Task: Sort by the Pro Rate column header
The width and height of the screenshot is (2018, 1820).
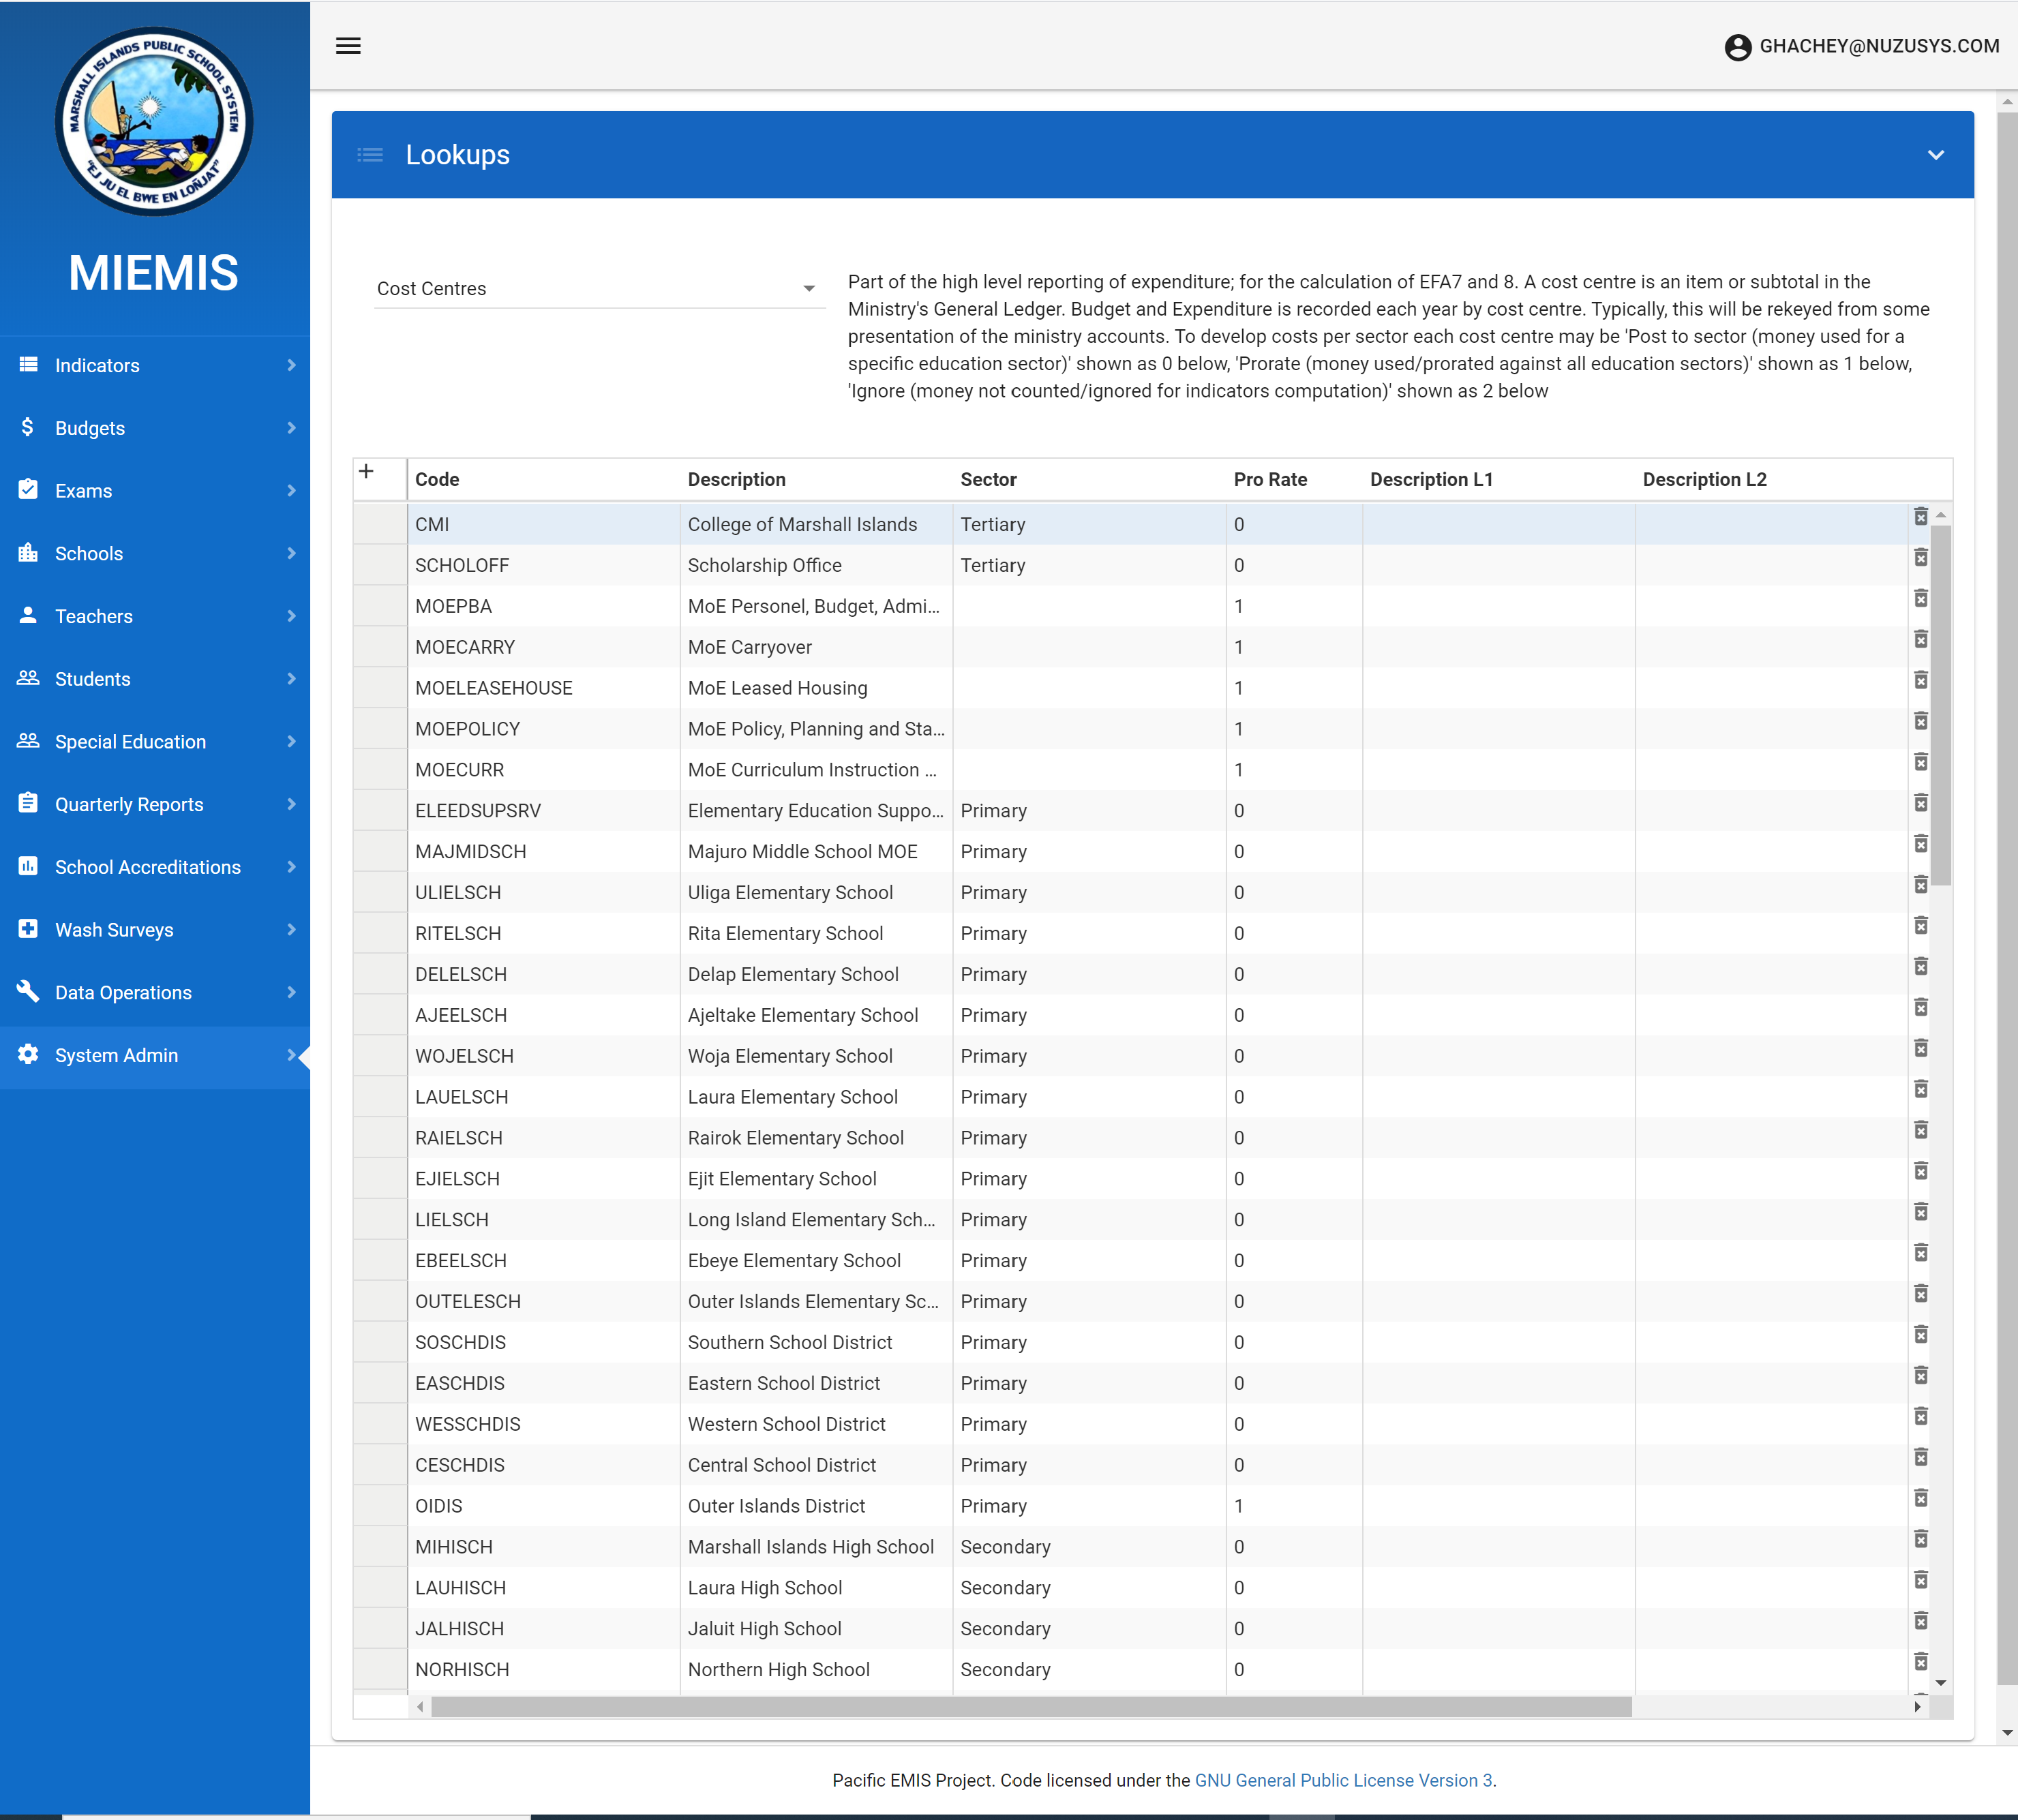Action: tap(1269, 480)
